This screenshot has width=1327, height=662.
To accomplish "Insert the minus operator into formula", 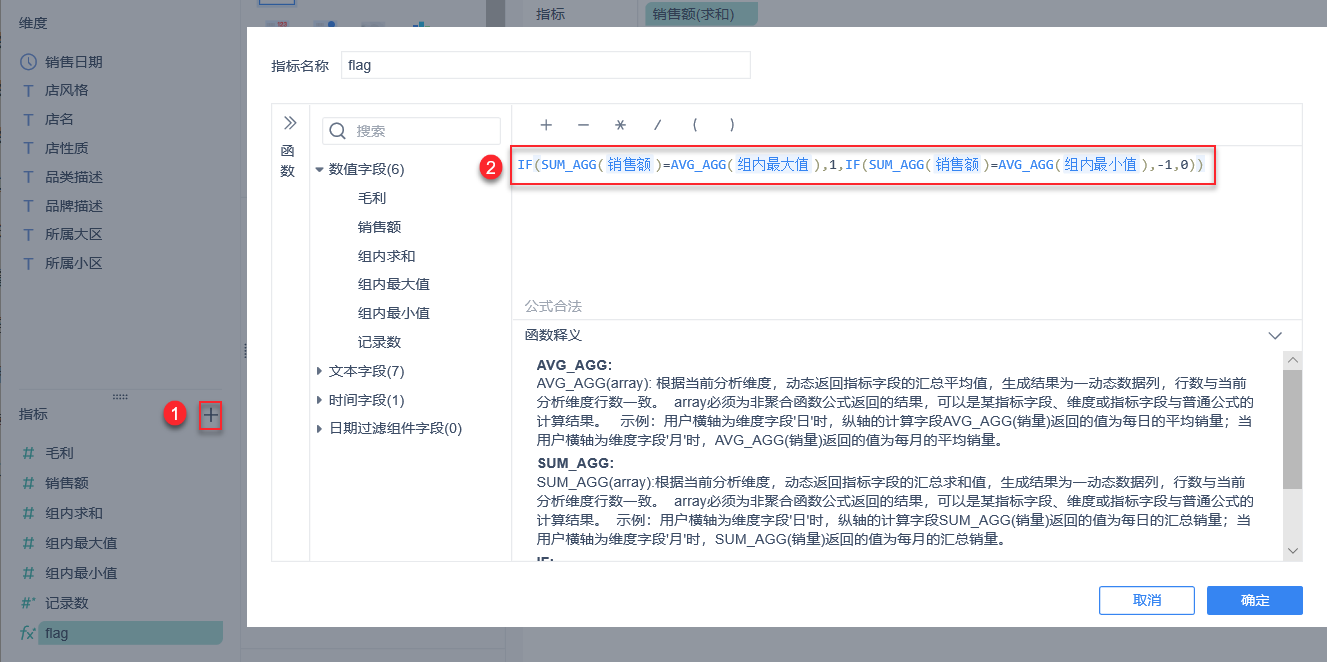I will [x=583, y=125].
